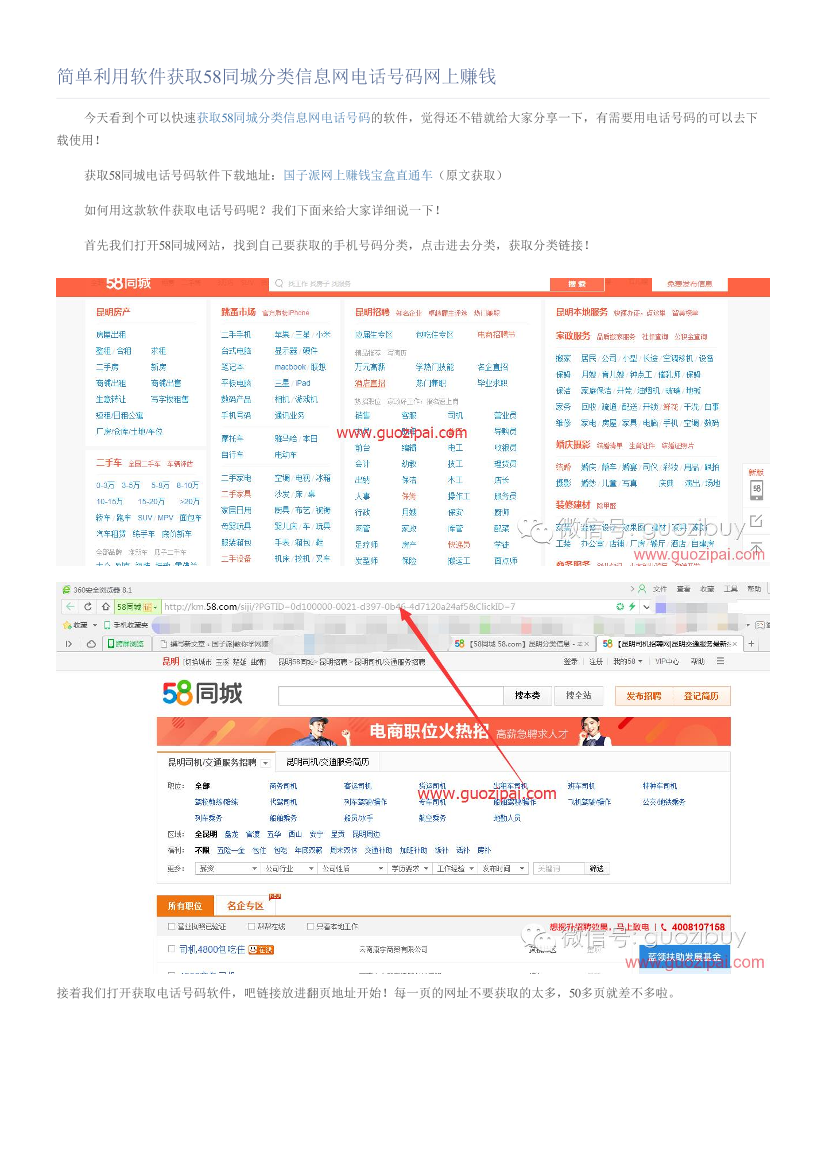Open the 司机,4800包吃住 job listing
The height and width of the screenshot is (1169, 826).
point(212,949)
